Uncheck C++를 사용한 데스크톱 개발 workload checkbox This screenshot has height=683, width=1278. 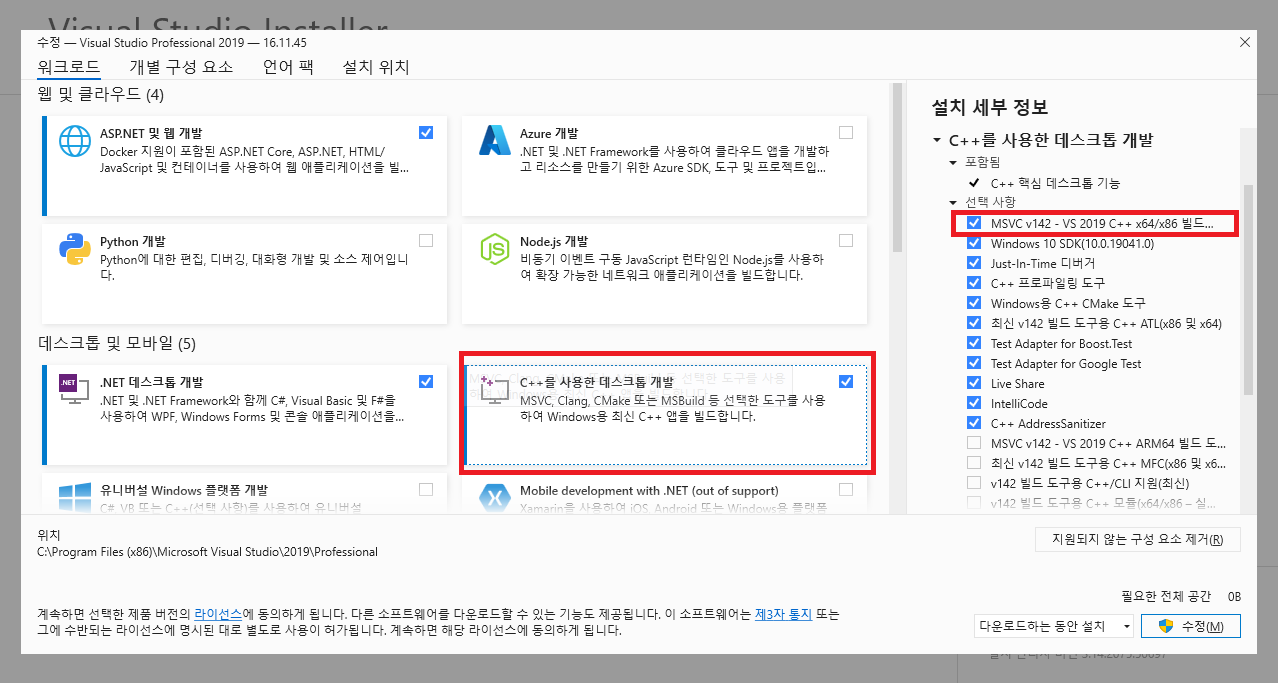[847, 381]
